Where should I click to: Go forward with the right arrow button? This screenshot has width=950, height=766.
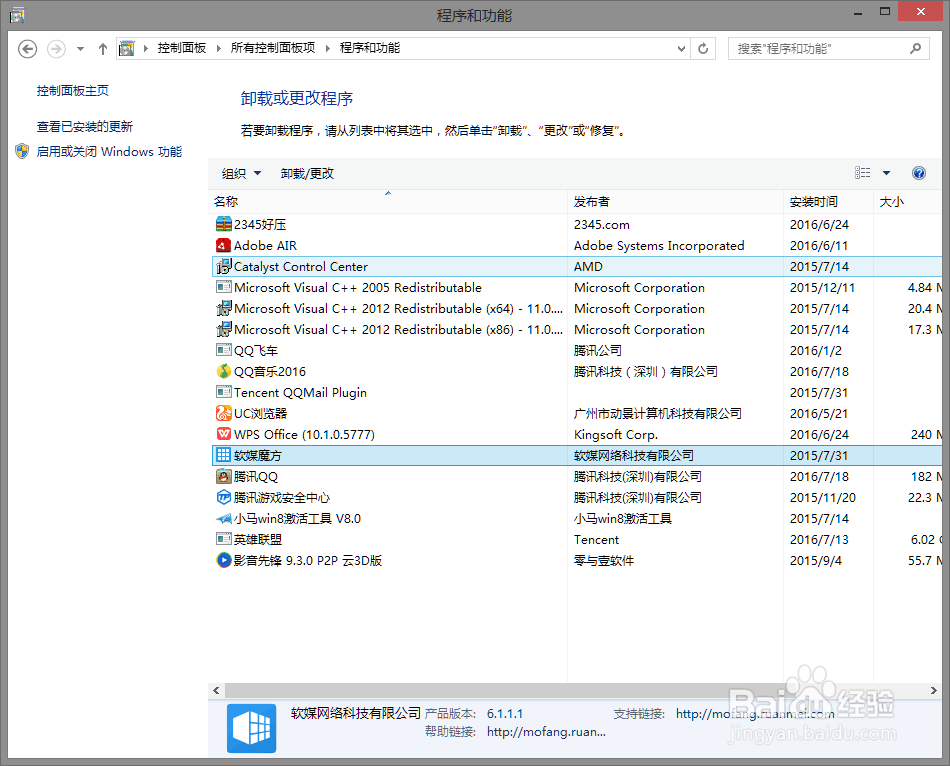(x=56, y=48)
